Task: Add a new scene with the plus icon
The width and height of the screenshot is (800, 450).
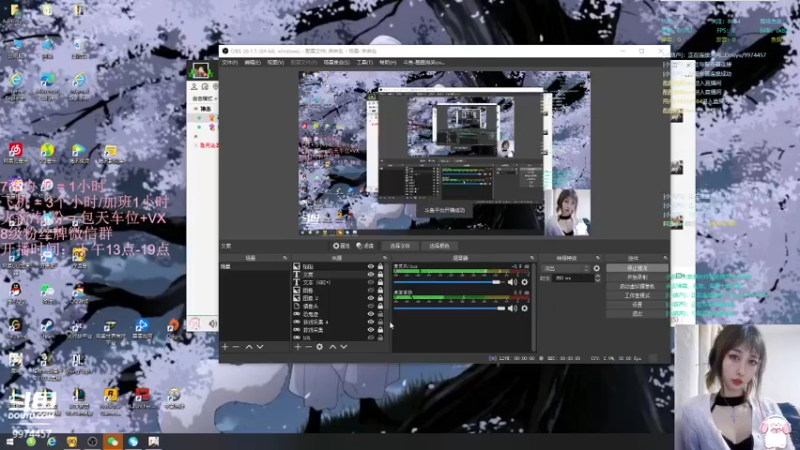Action: [225, 347]
